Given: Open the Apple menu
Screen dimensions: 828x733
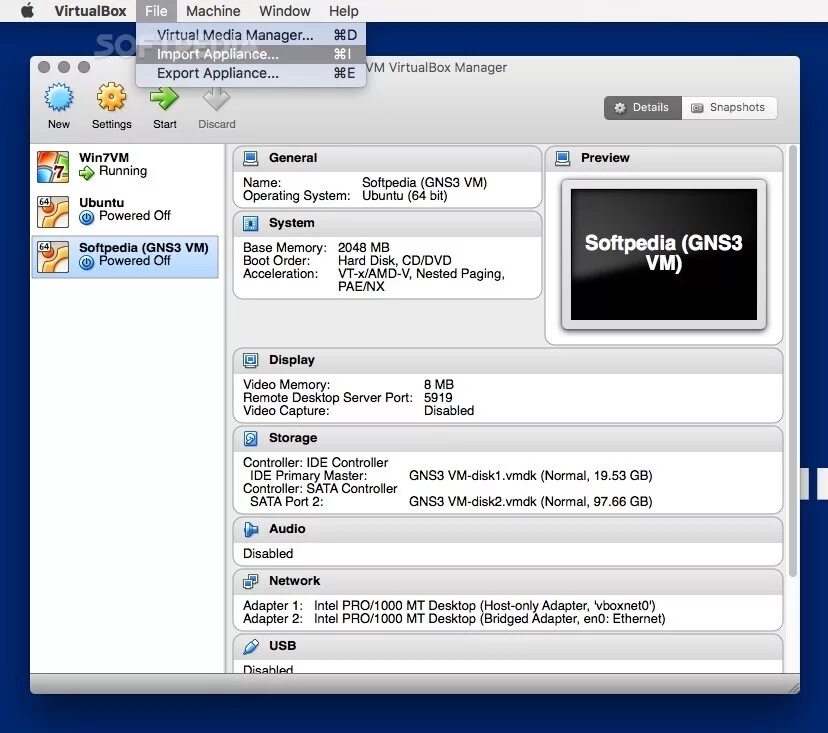Looking at the screenshot, I should click(27, 11).
